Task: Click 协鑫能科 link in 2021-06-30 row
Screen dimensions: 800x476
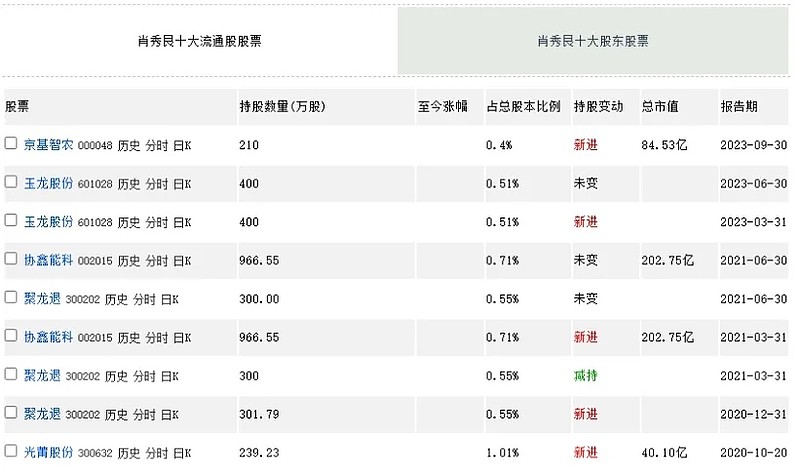Action: pyautogui.click(x=48, y=260)
